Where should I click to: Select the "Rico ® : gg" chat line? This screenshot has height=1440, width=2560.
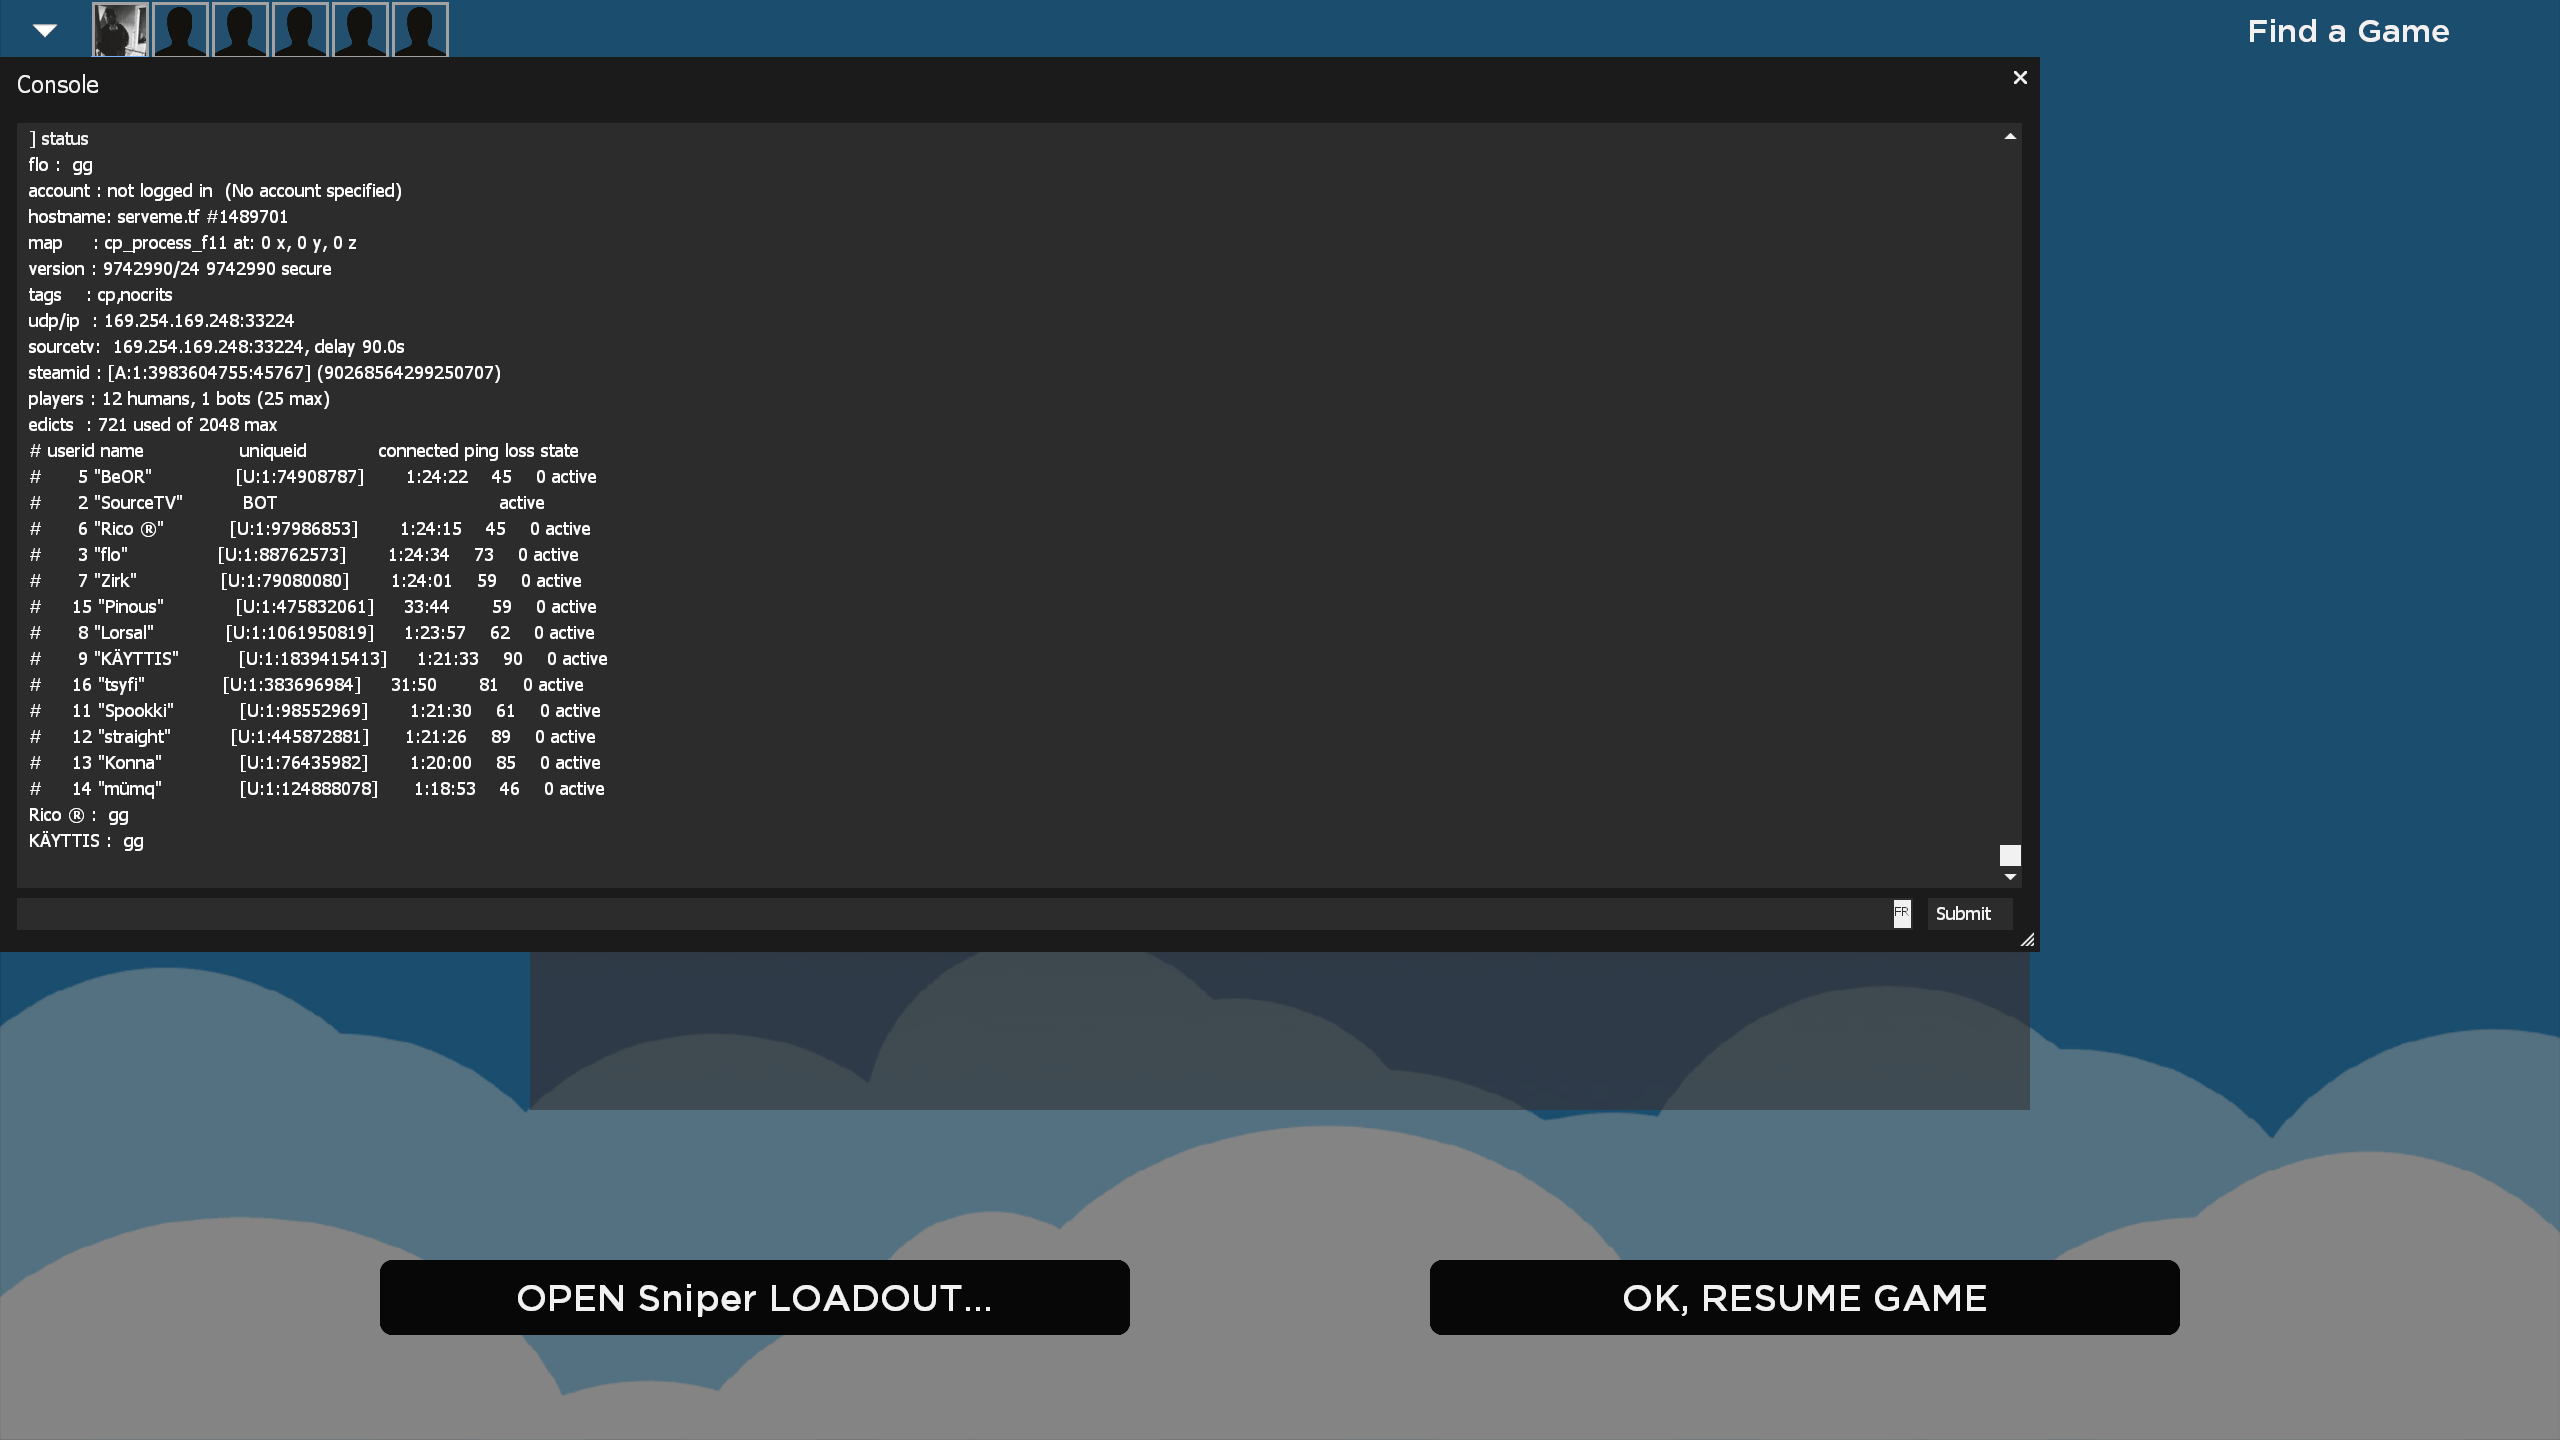(79, 815)
